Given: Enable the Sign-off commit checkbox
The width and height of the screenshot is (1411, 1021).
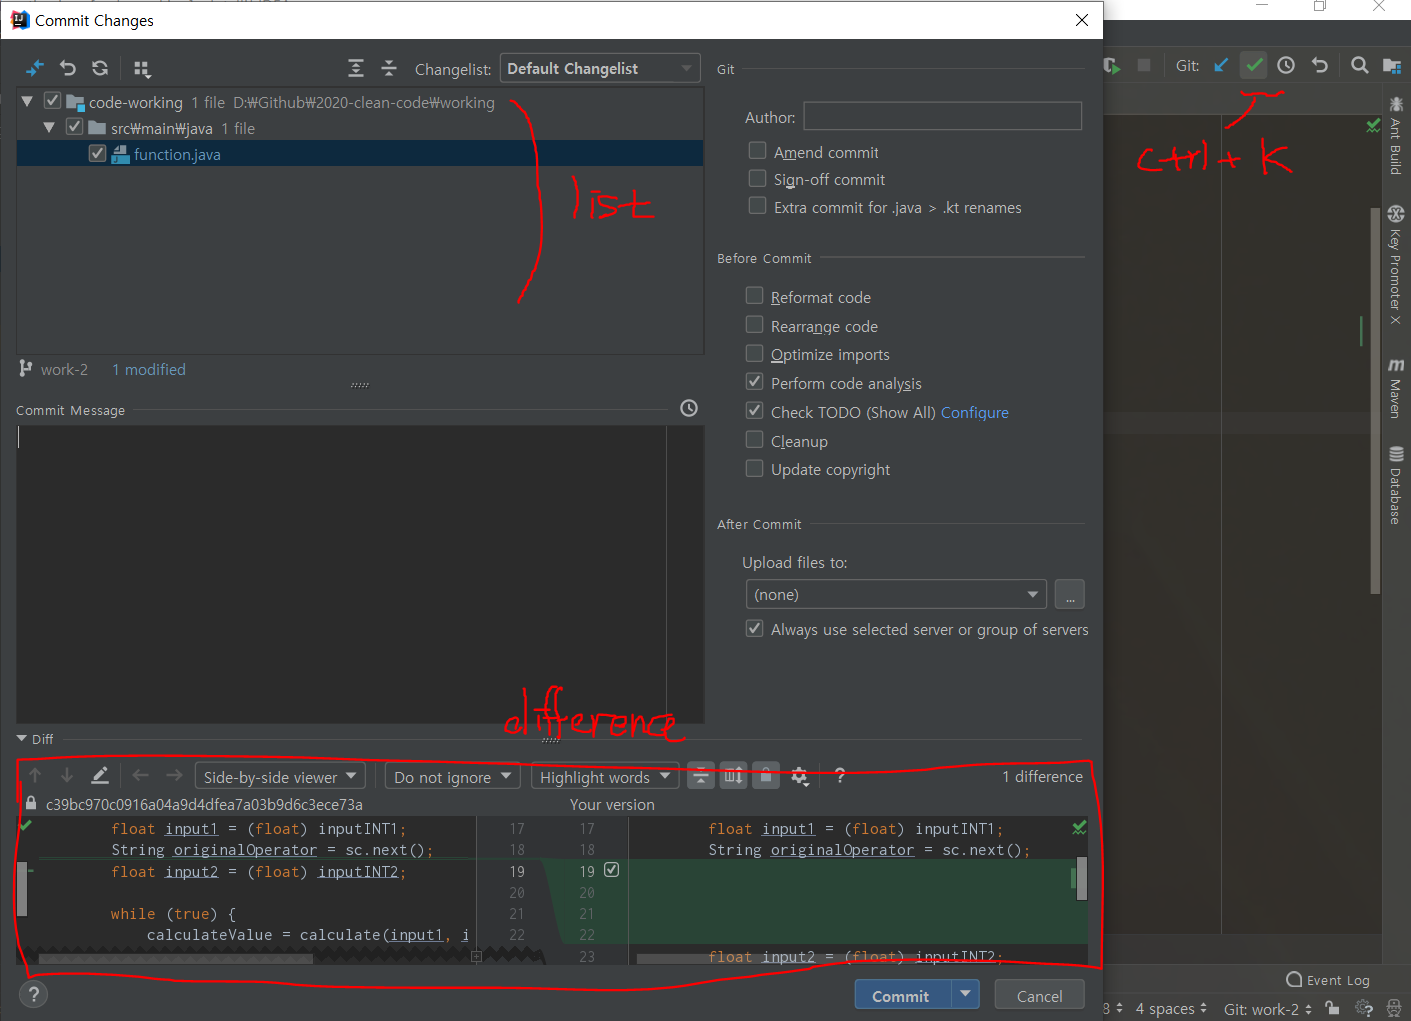Looking at the screenshot, I should pos(757,178).
